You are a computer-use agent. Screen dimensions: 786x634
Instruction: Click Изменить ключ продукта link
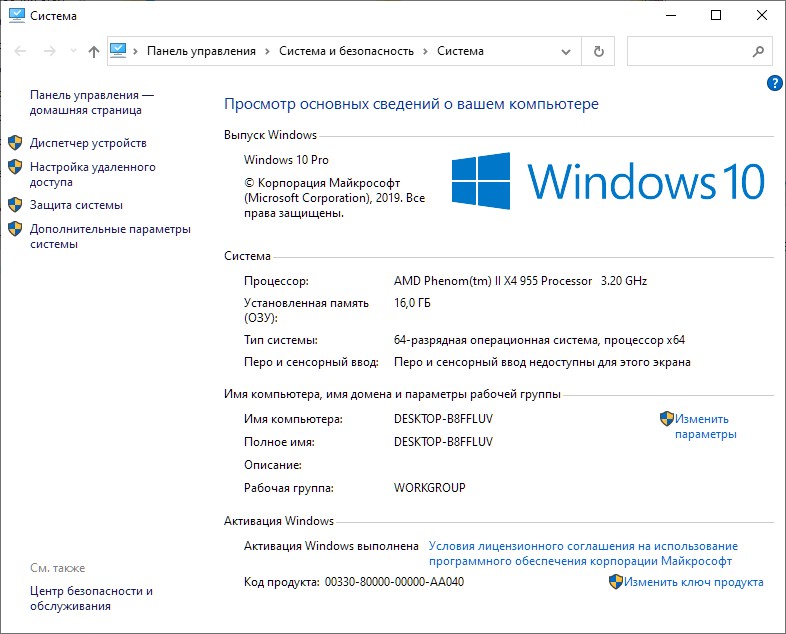click(694, 582)
